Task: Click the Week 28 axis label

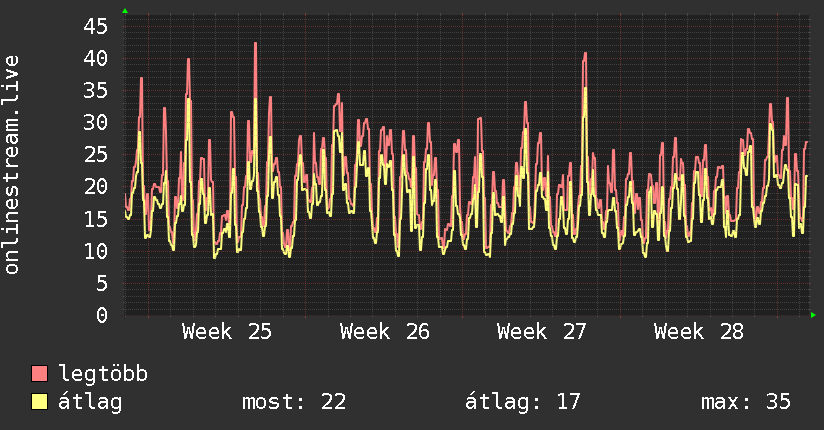Action: [x=699, y=332]
